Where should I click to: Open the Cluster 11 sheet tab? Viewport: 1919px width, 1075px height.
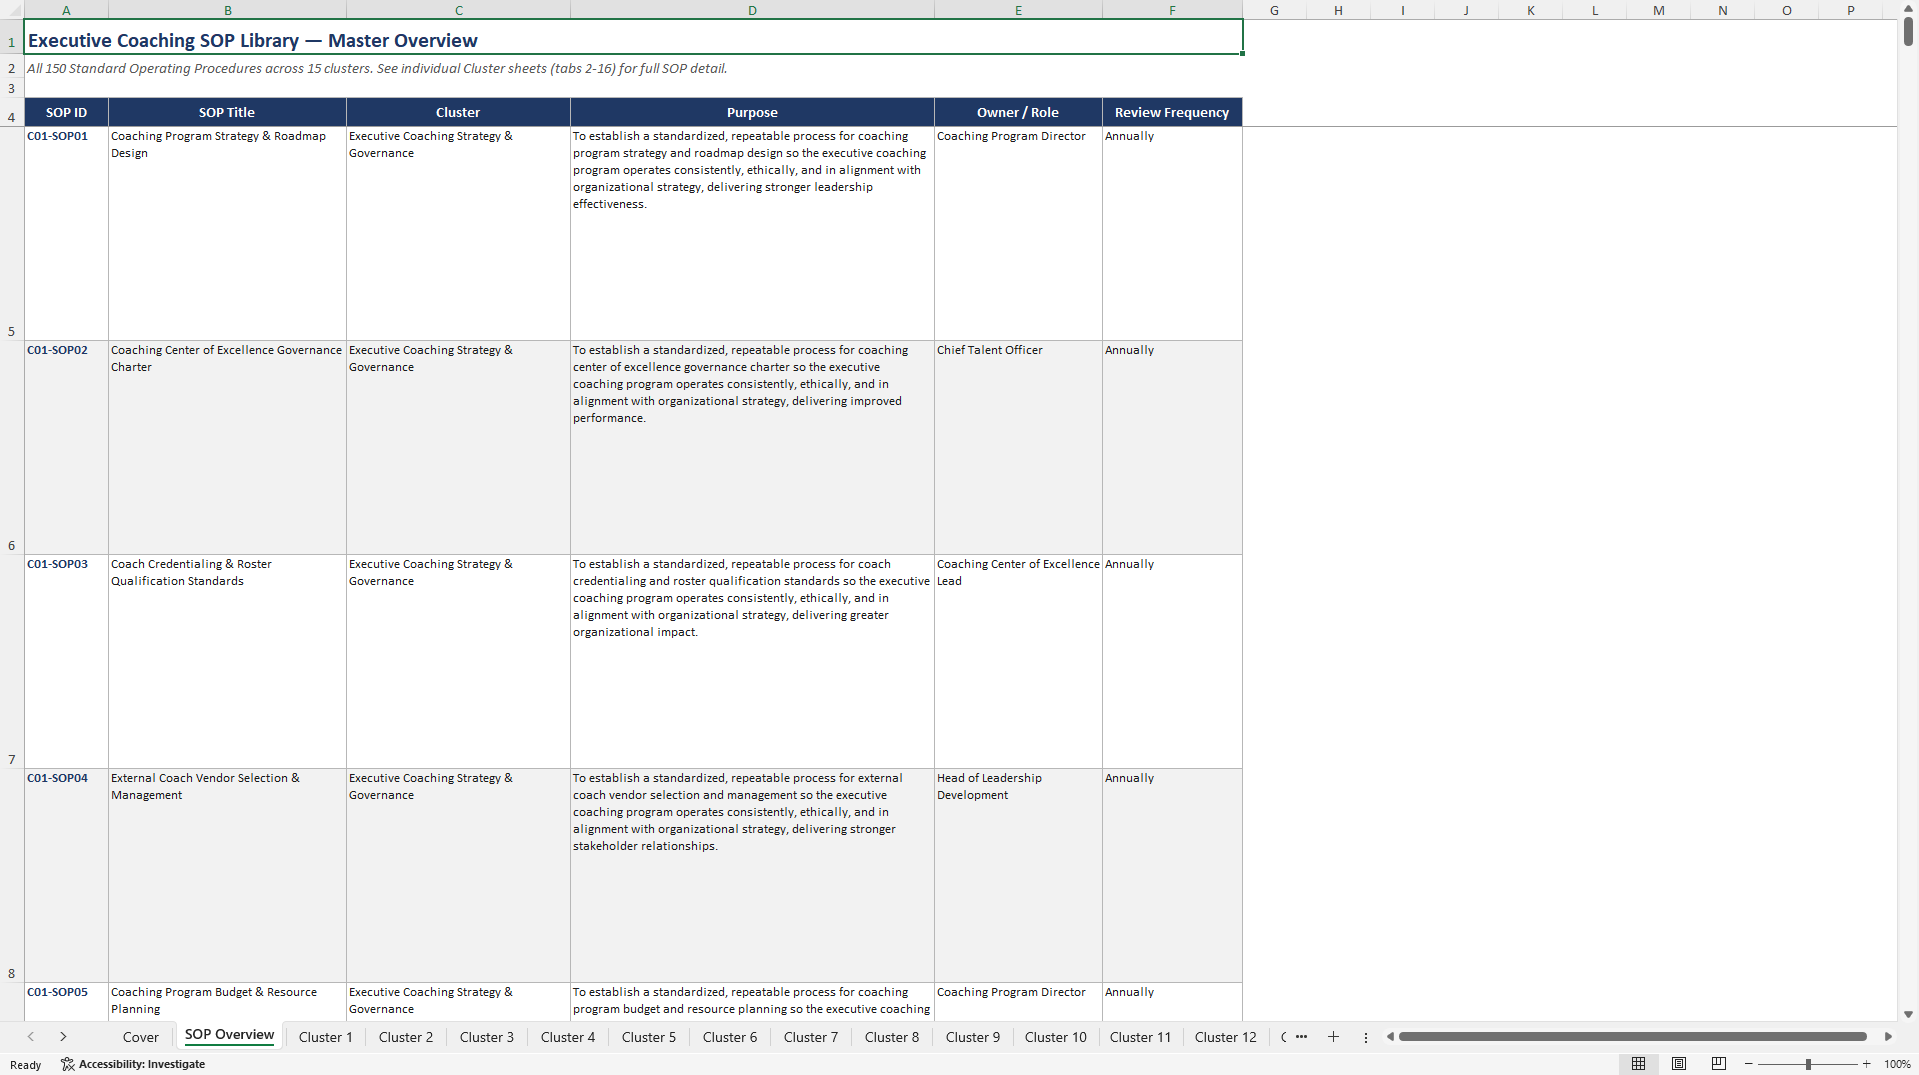pyautogui.click(x=1140, y=1037)
